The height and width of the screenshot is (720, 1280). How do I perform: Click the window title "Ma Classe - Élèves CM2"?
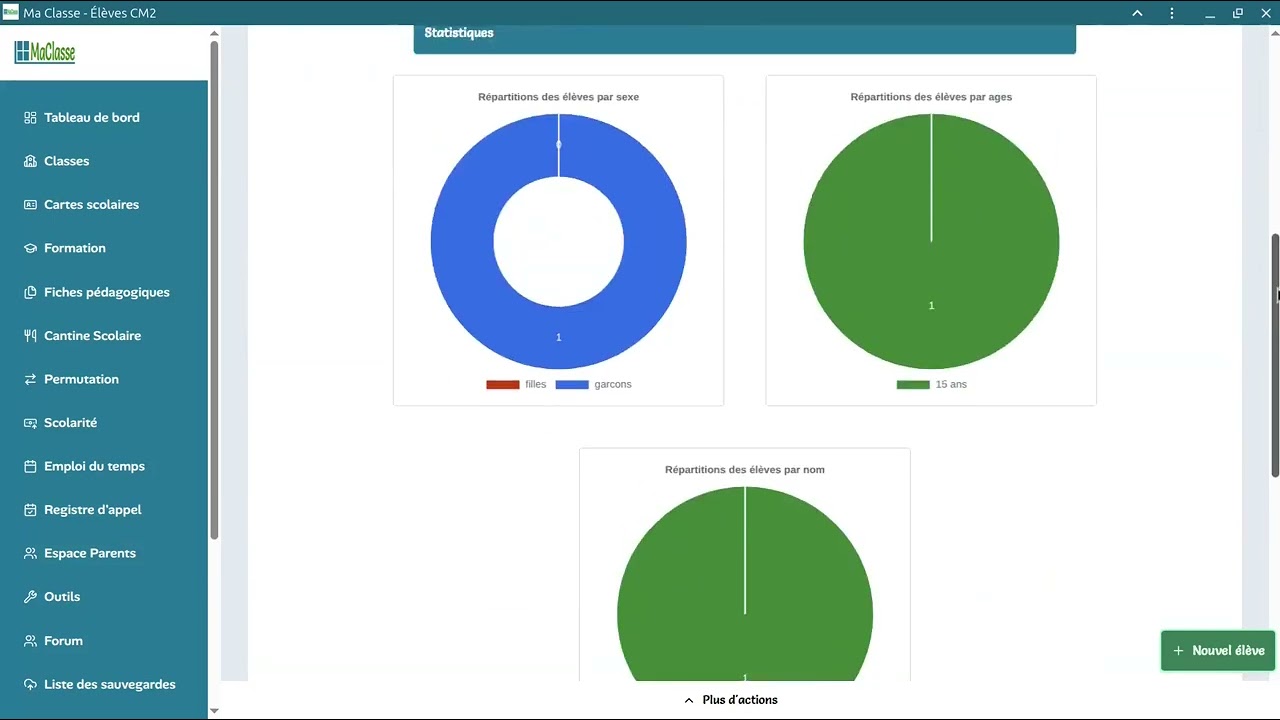(90, 13)
